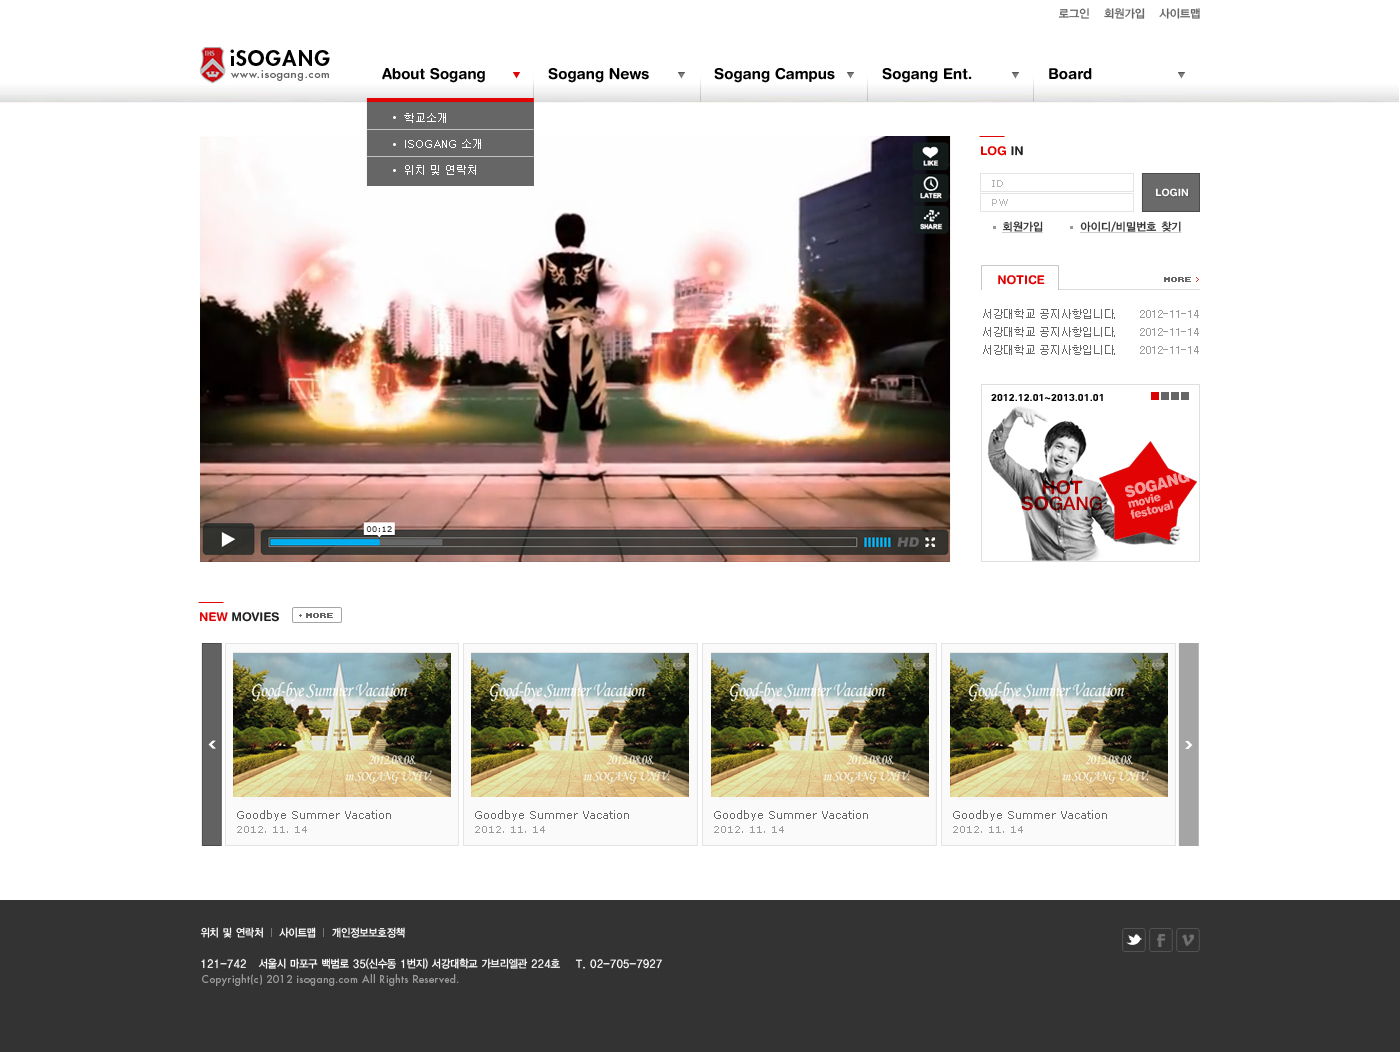
Task: Click the LOGIN button
Action: [1170, 192]
